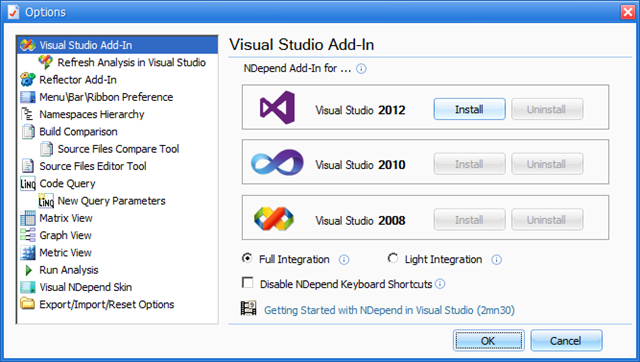Screen dimensions: 640x362
Task: Click the Visual Studio 2010 infinity logo
Action: tap(277, 162)
